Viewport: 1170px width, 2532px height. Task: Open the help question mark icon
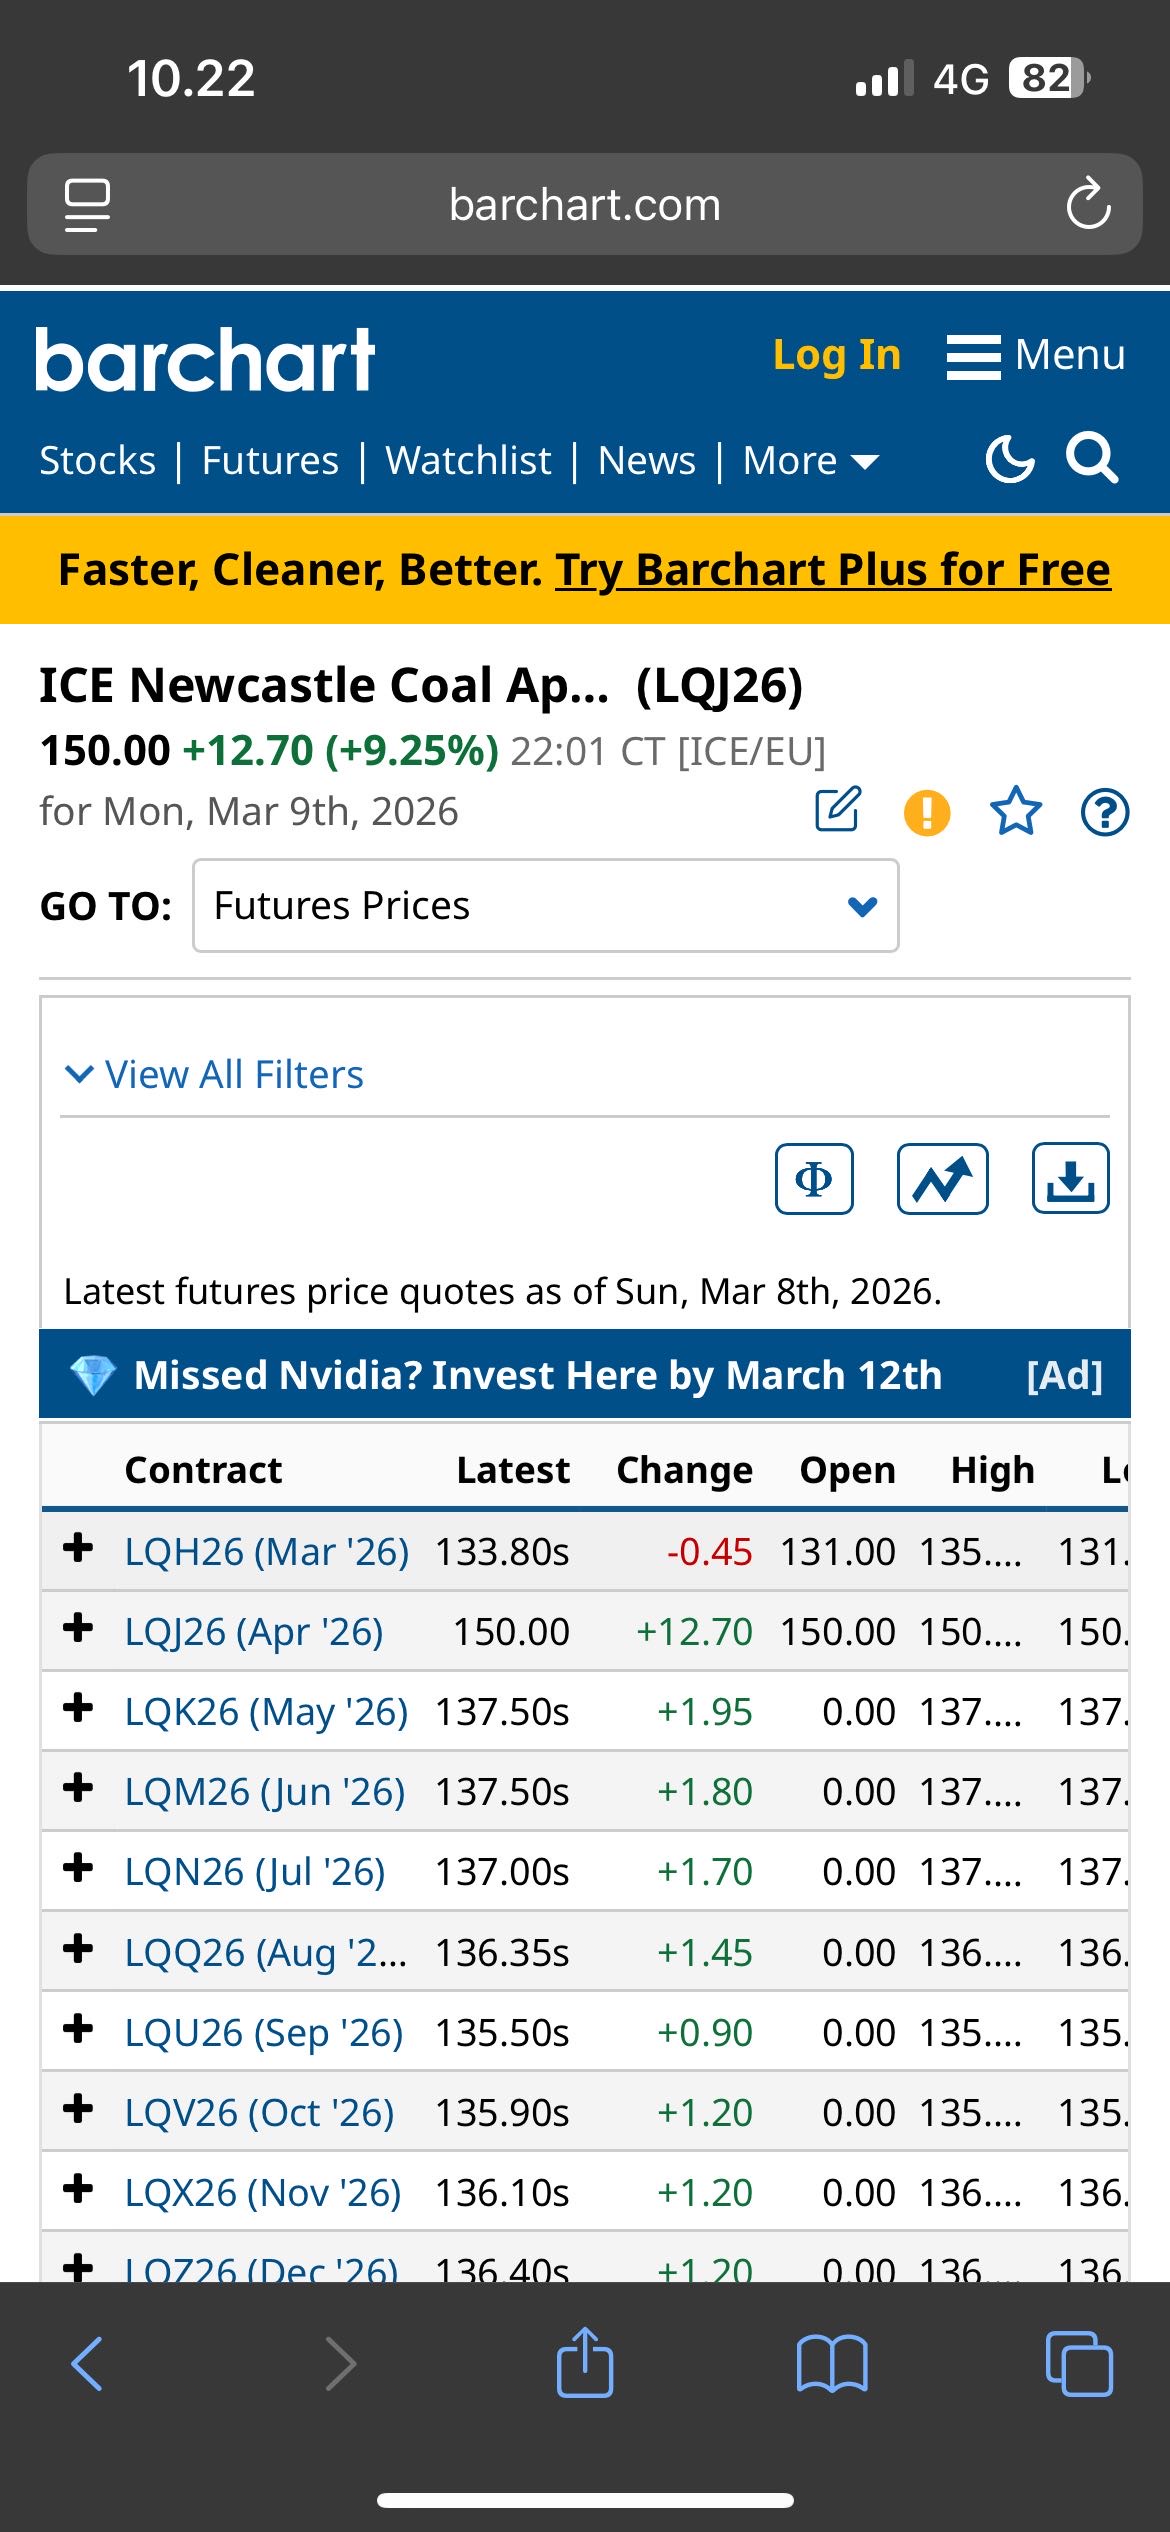coord(1105,811)
